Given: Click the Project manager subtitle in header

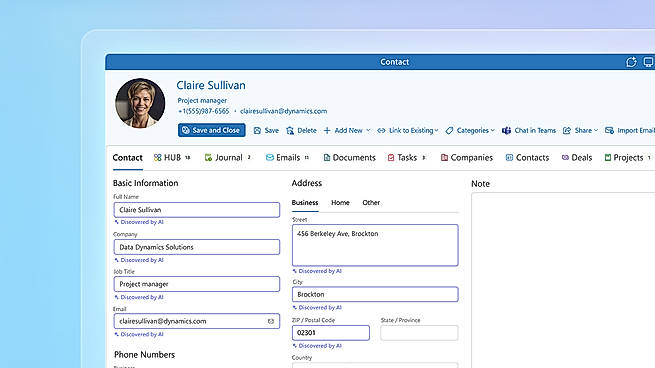Looking at the screenshot, I should (x=202, y=100).
